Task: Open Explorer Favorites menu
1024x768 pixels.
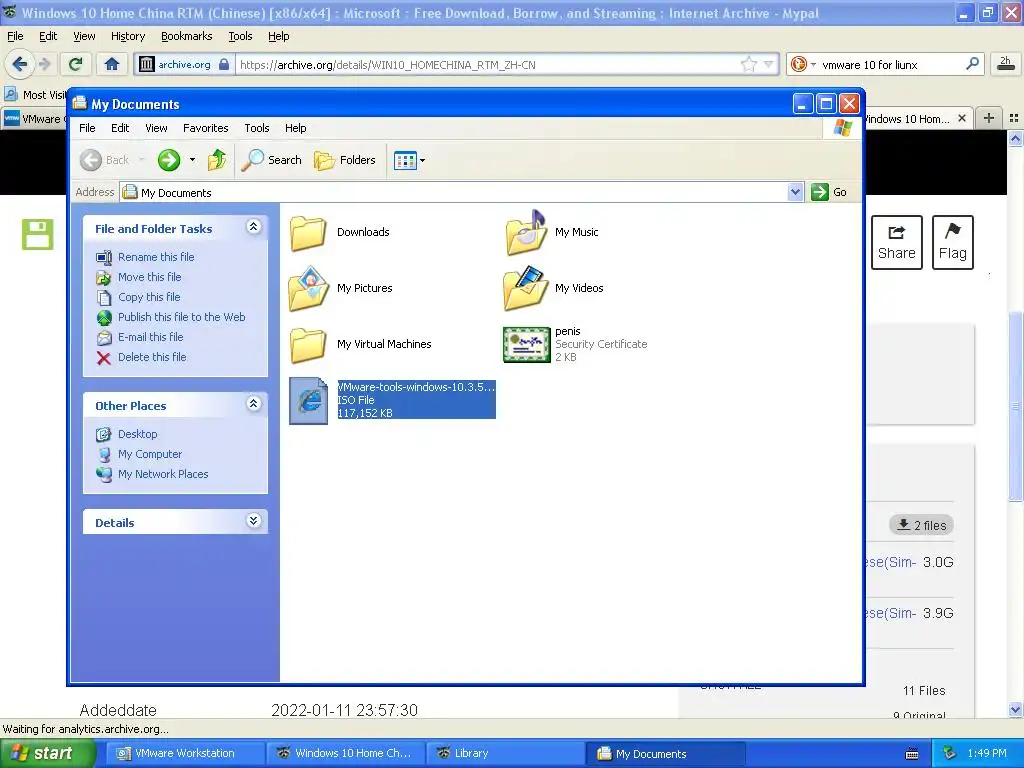Action: click(206, 128)
